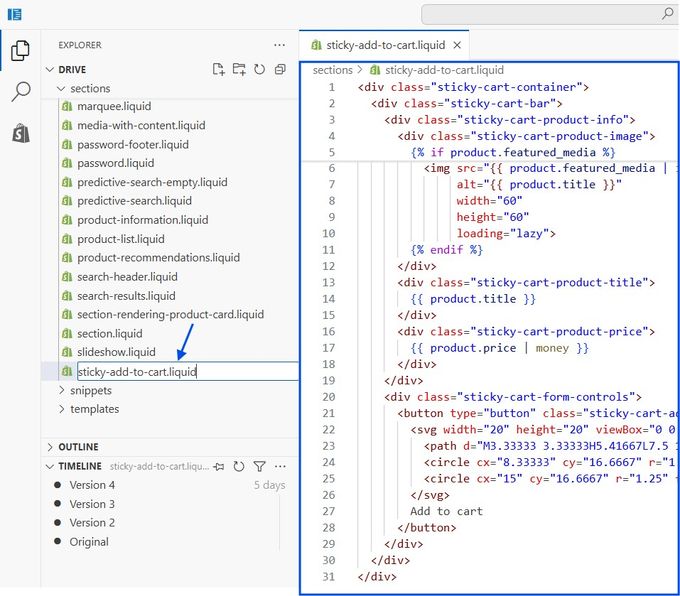Close the sticky-add-to-cart.liquid tab
The height and width of the screenshot is (596, 680).
(457, 45)
